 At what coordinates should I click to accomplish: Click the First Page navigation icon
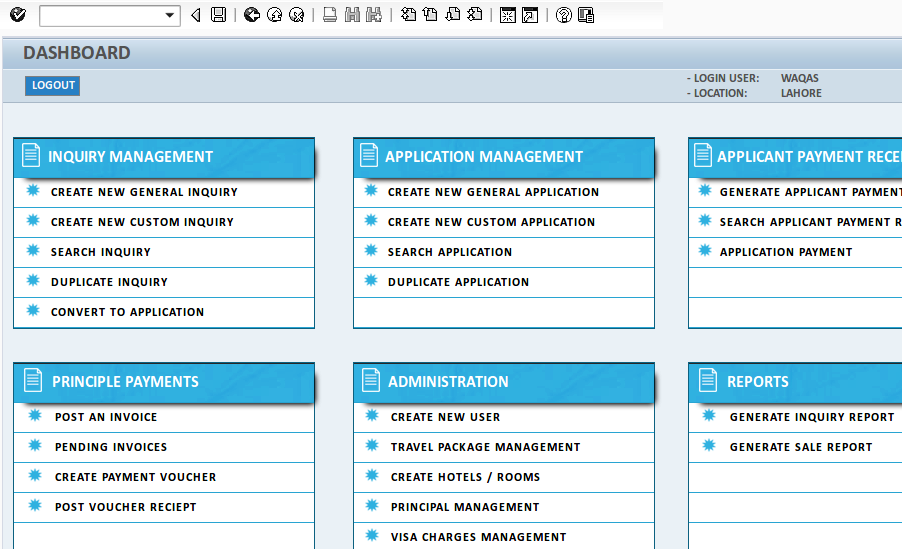408,15
